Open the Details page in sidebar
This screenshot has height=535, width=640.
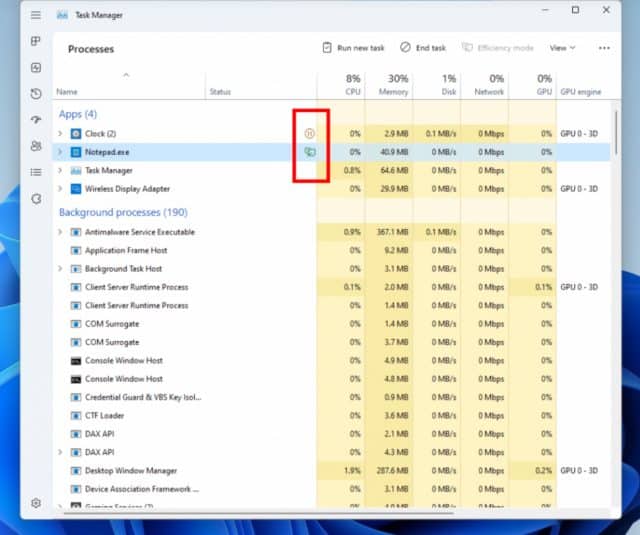tap(36, 172)
